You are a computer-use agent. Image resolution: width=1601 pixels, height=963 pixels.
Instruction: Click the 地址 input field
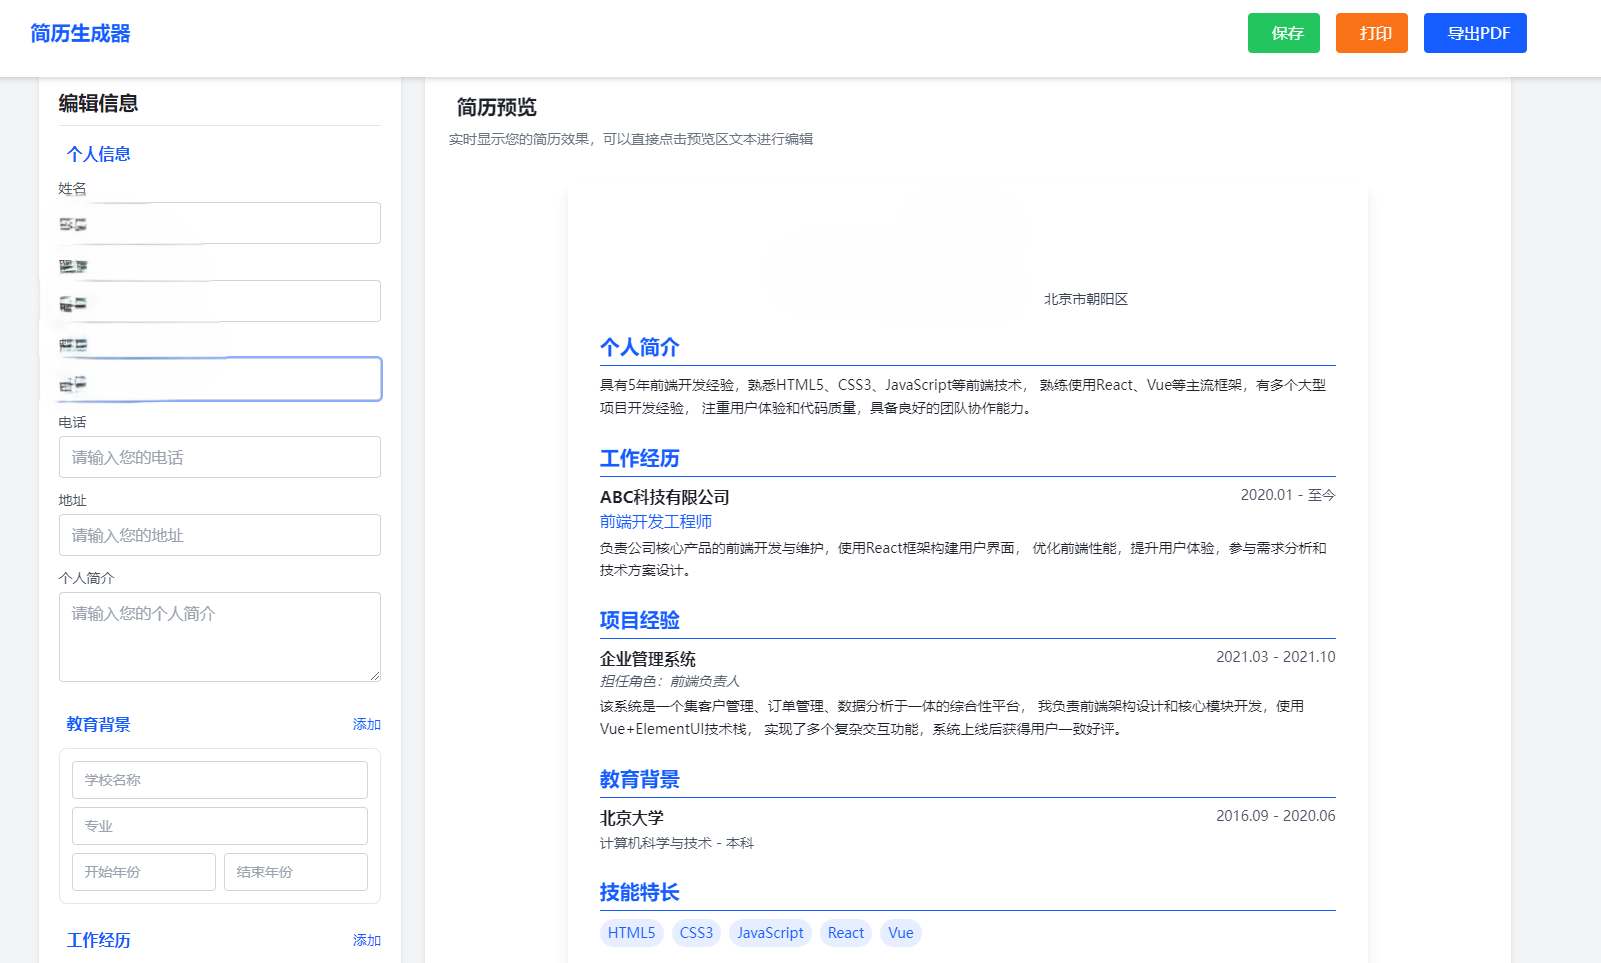220,535
